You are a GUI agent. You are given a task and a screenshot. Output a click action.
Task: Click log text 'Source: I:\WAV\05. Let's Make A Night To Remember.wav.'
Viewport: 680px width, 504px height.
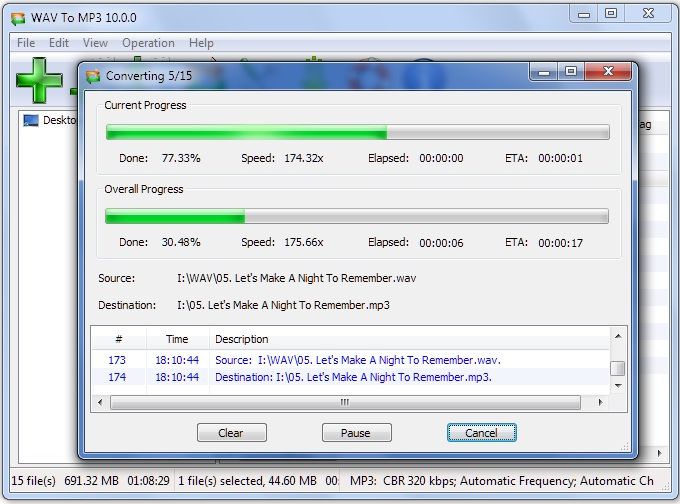pos(358,360)
